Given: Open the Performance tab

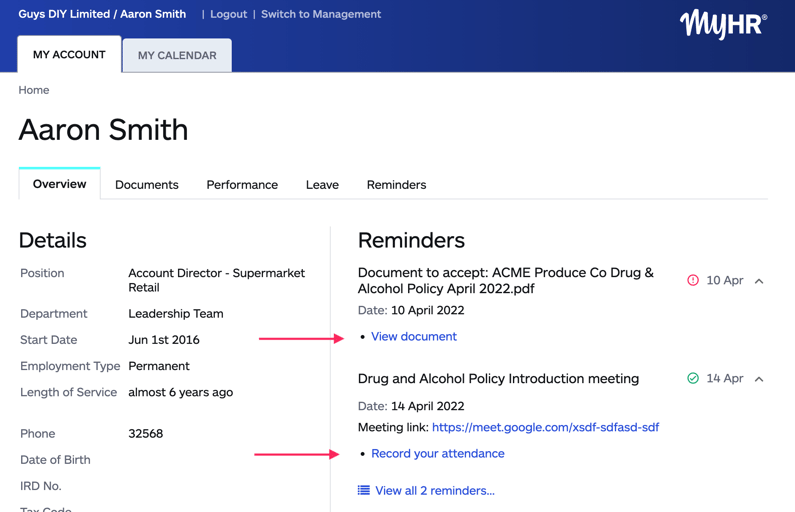Looking at the screenshot, I should click(242, 185).
